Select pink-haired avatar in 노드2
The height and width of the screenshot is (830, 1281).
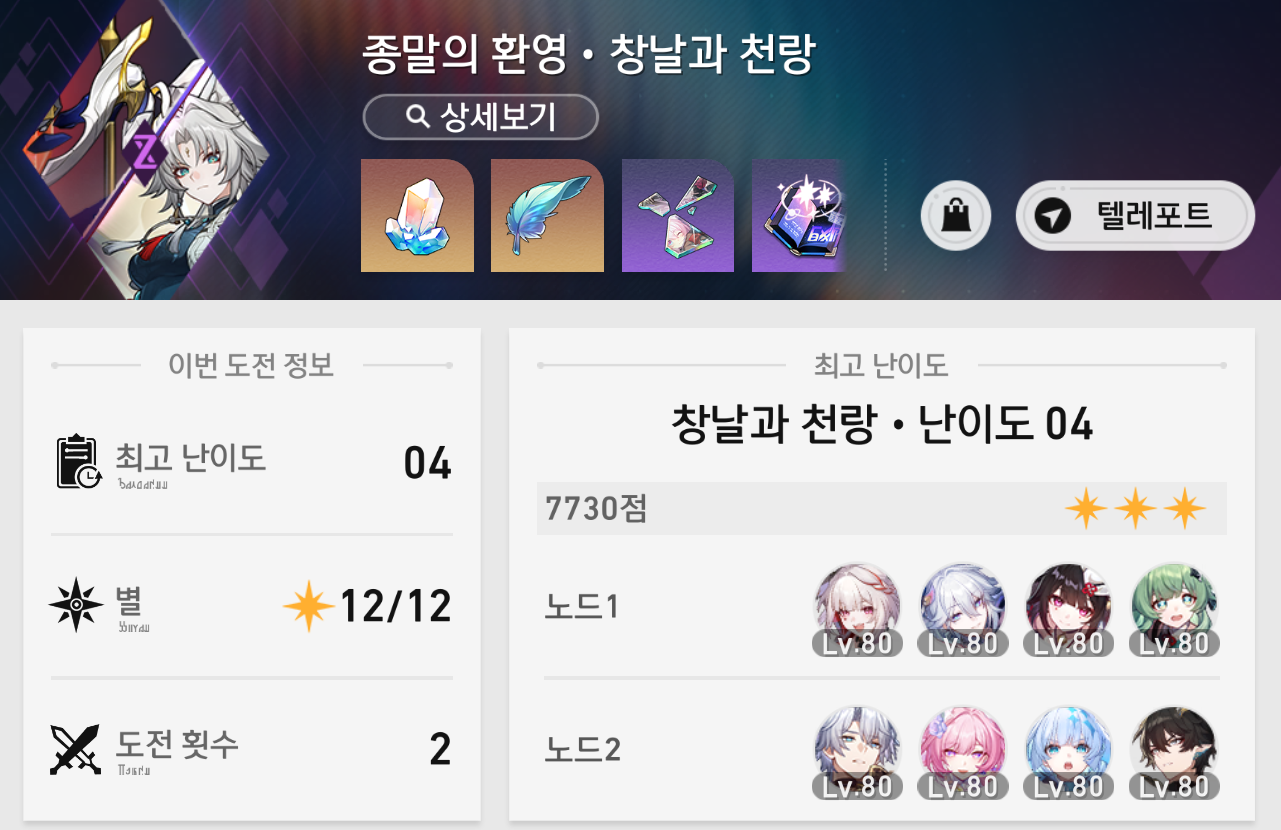963,752
